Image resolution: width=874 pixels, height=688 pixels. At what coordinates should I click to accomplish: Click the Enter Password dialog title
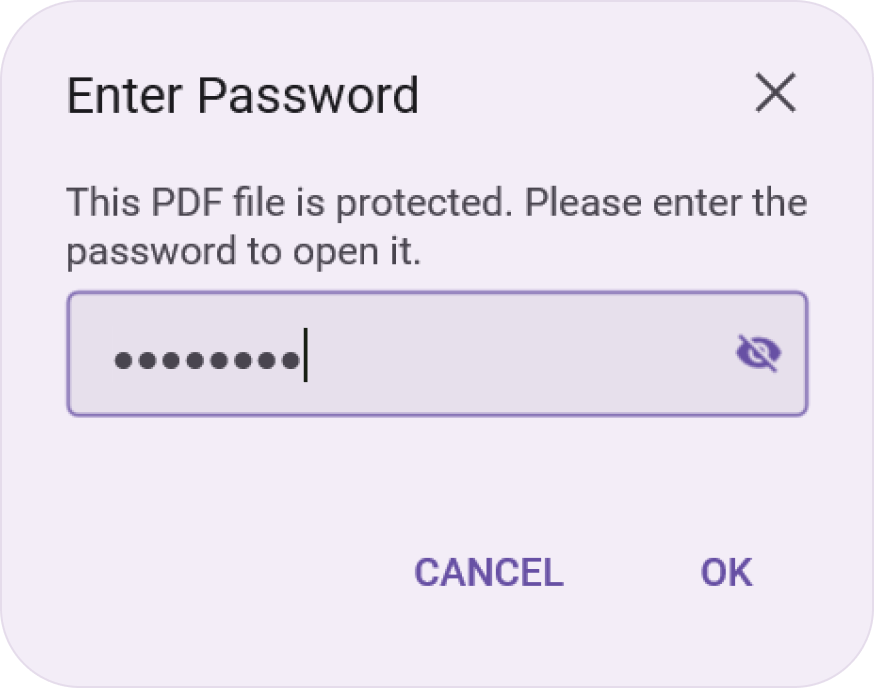[x=242, y=94]
